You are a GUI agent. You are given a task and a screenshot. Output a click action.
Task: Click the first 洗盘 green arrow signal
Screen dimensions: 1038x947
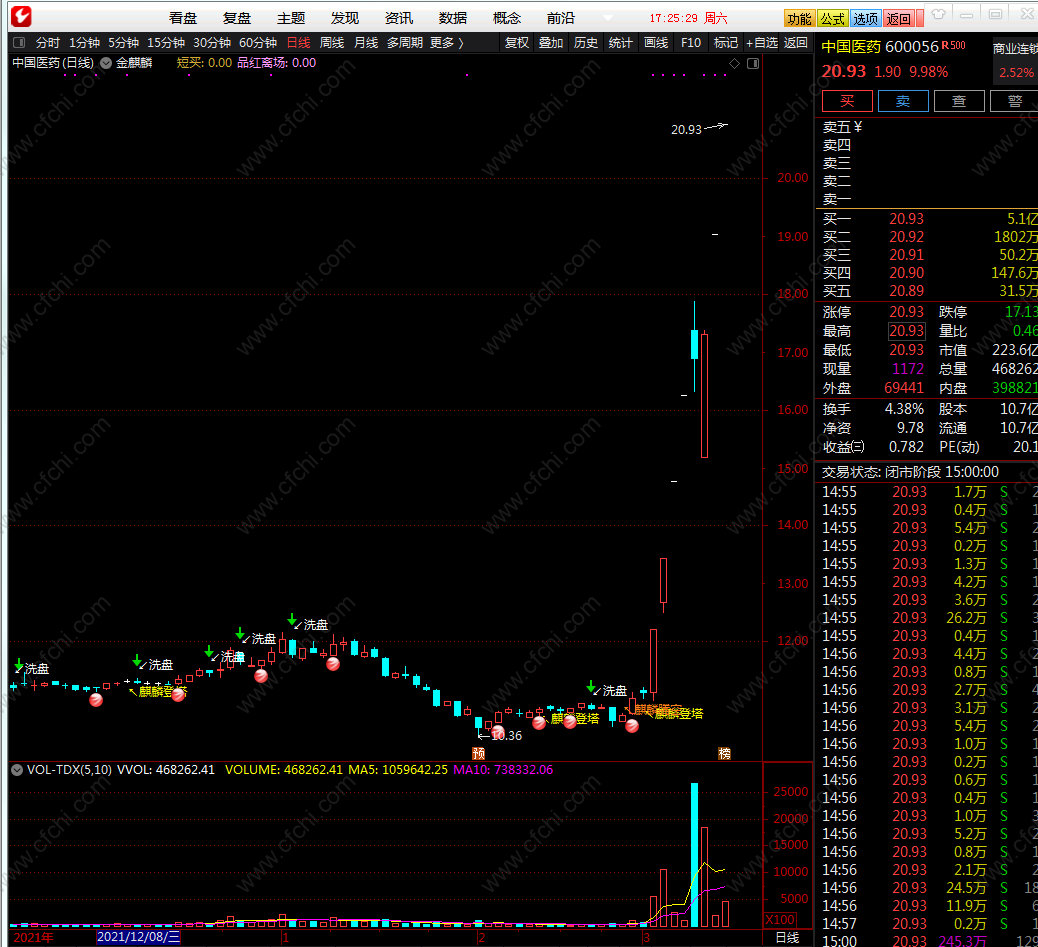19,664
